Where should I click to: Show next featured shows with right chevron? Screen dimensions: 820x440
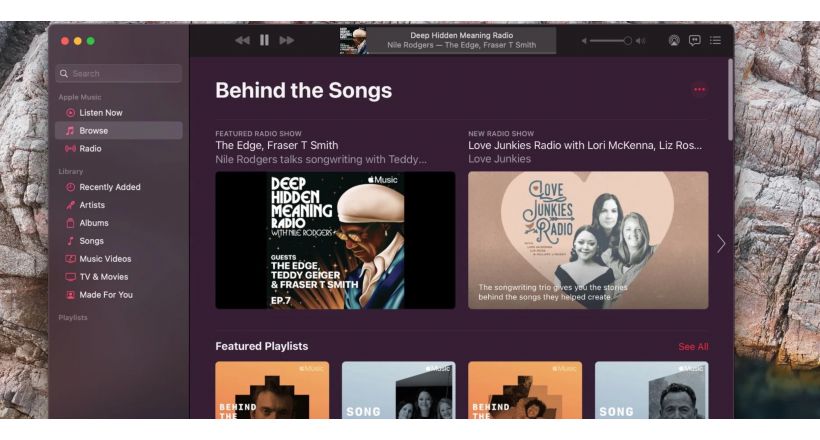pos(721,243)
